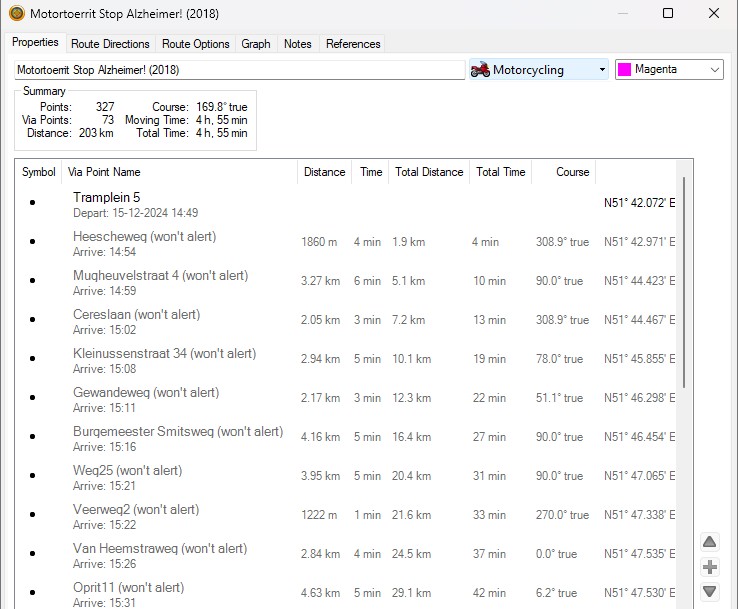Viewport: 738px width, 609px height.
Task: Switch to the Route Directions tab
Action: (x=110, y=44)
